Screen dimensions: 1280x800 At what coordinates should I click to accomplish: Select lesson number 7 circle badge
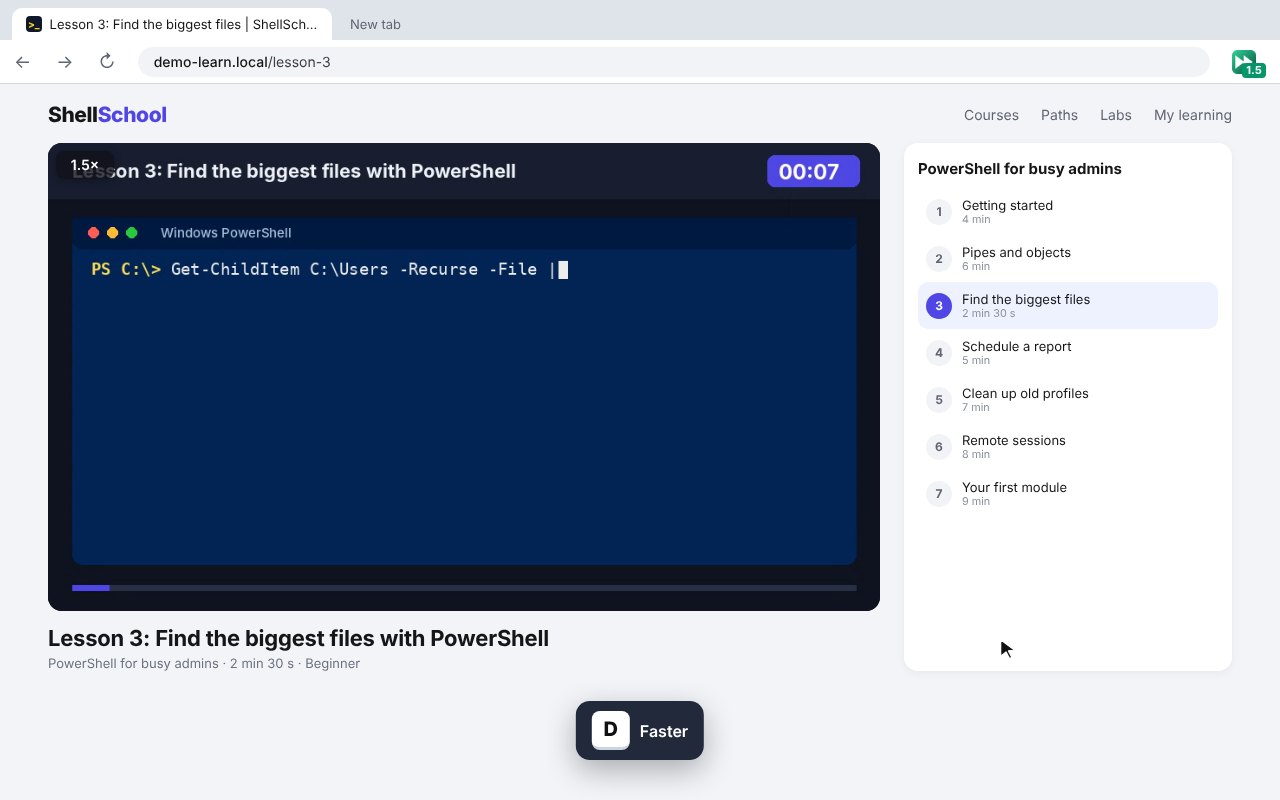point(939,494)
